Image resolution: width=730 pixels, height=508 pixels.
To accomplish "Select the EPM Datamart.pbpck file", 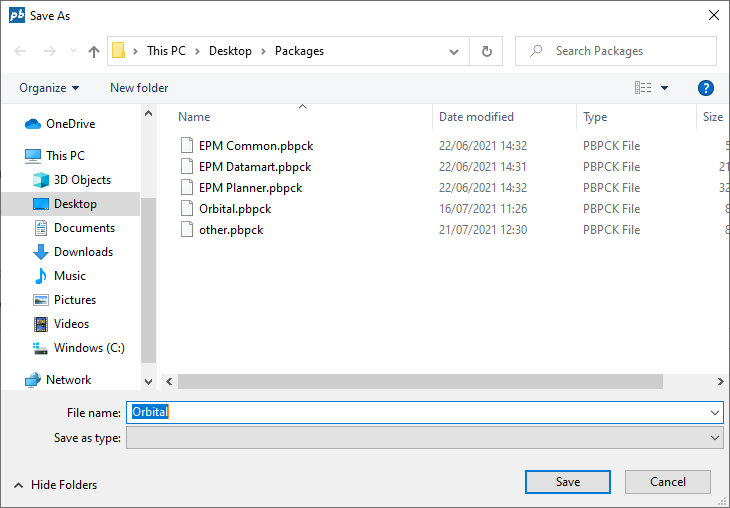I will pos(254,167).
